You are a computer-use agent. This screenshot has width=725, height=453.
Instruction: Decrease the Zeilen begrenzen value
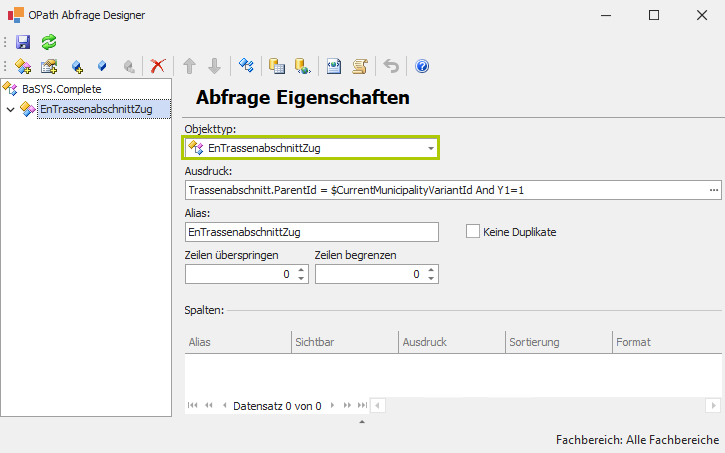(431, 279)
